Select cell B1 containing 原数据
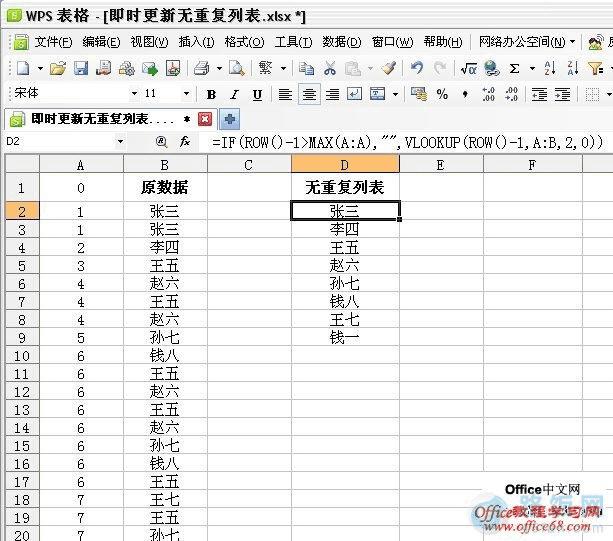This screenshot has width=613, height=541. click(x=165, y=188)
